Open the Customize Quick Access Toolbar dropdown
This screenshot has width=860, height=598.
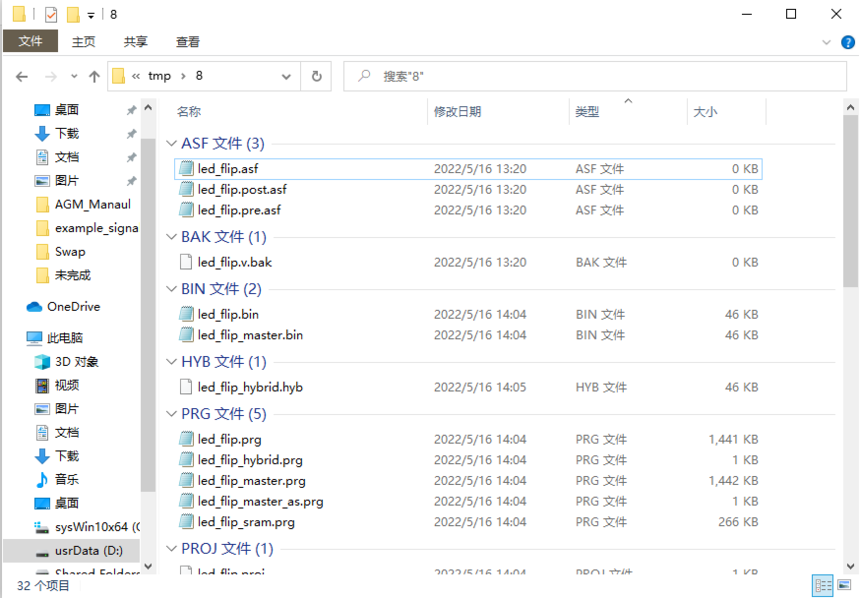click(x=91, y=15)
